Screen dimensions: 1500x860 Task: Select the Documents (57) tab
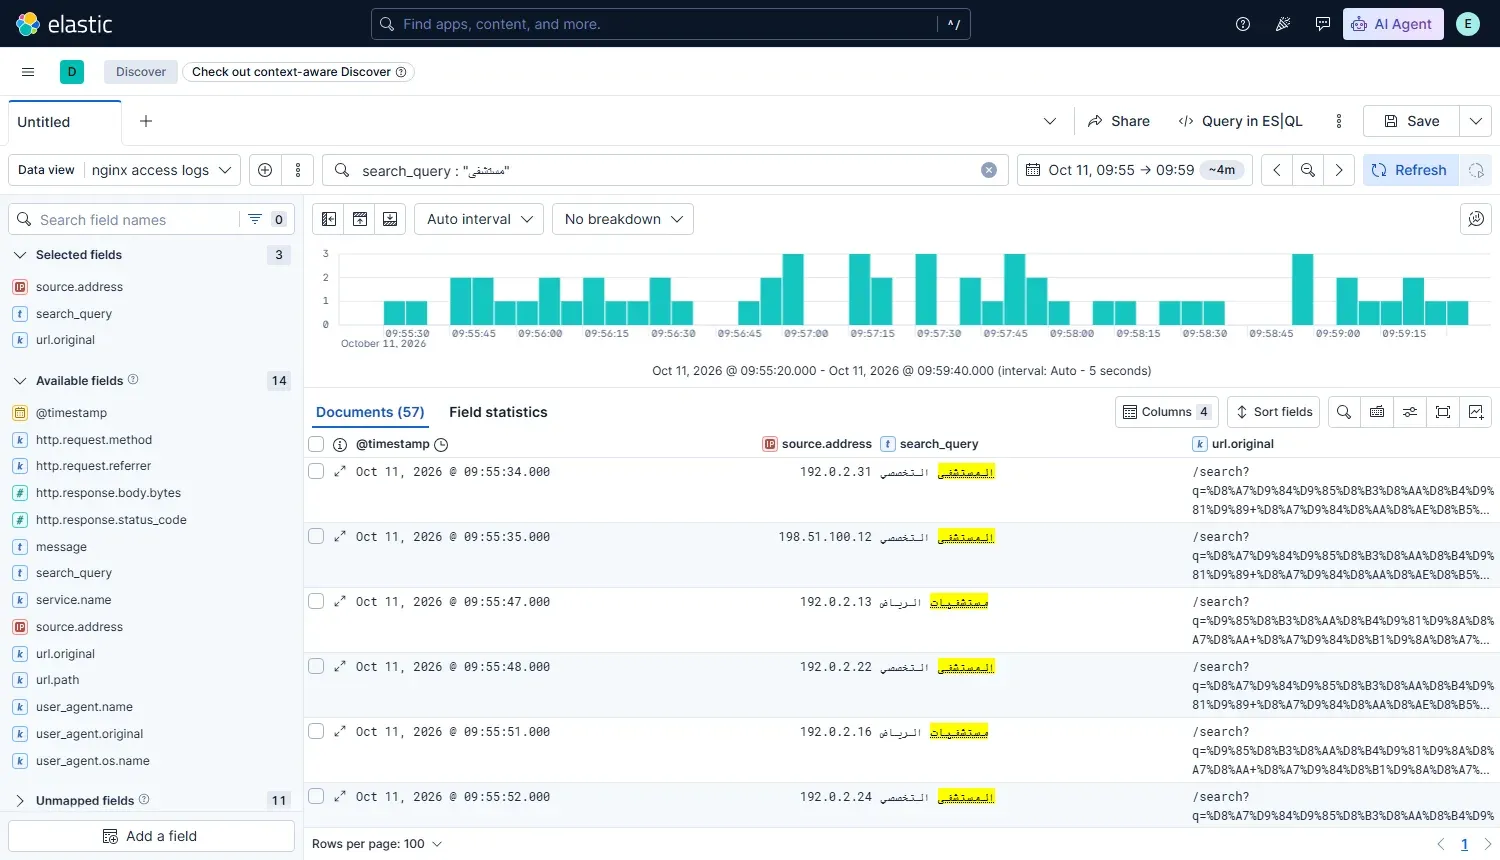click(370, 412)
